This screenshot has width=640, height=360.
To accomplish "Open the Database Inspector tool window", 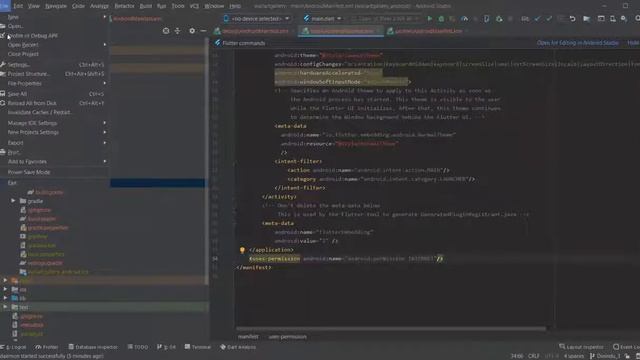I will tap(93, 347).
